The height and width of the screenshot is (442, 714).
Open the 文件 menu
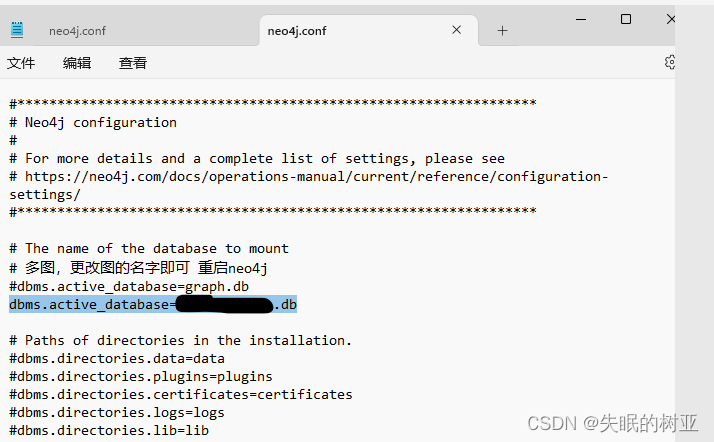[x=21, y=63]
